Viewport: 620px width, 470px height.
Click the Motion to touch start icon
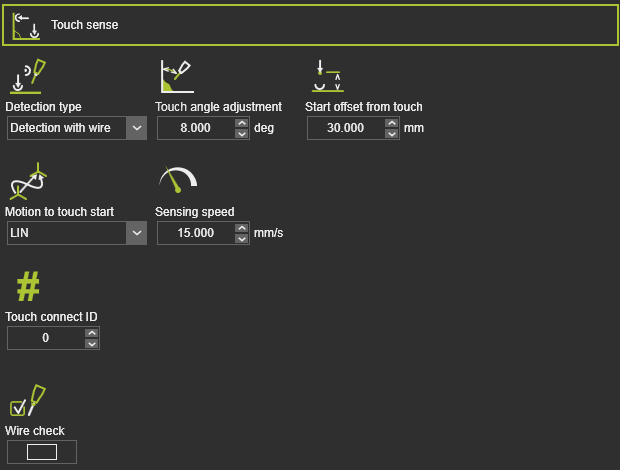coord(27,181)
